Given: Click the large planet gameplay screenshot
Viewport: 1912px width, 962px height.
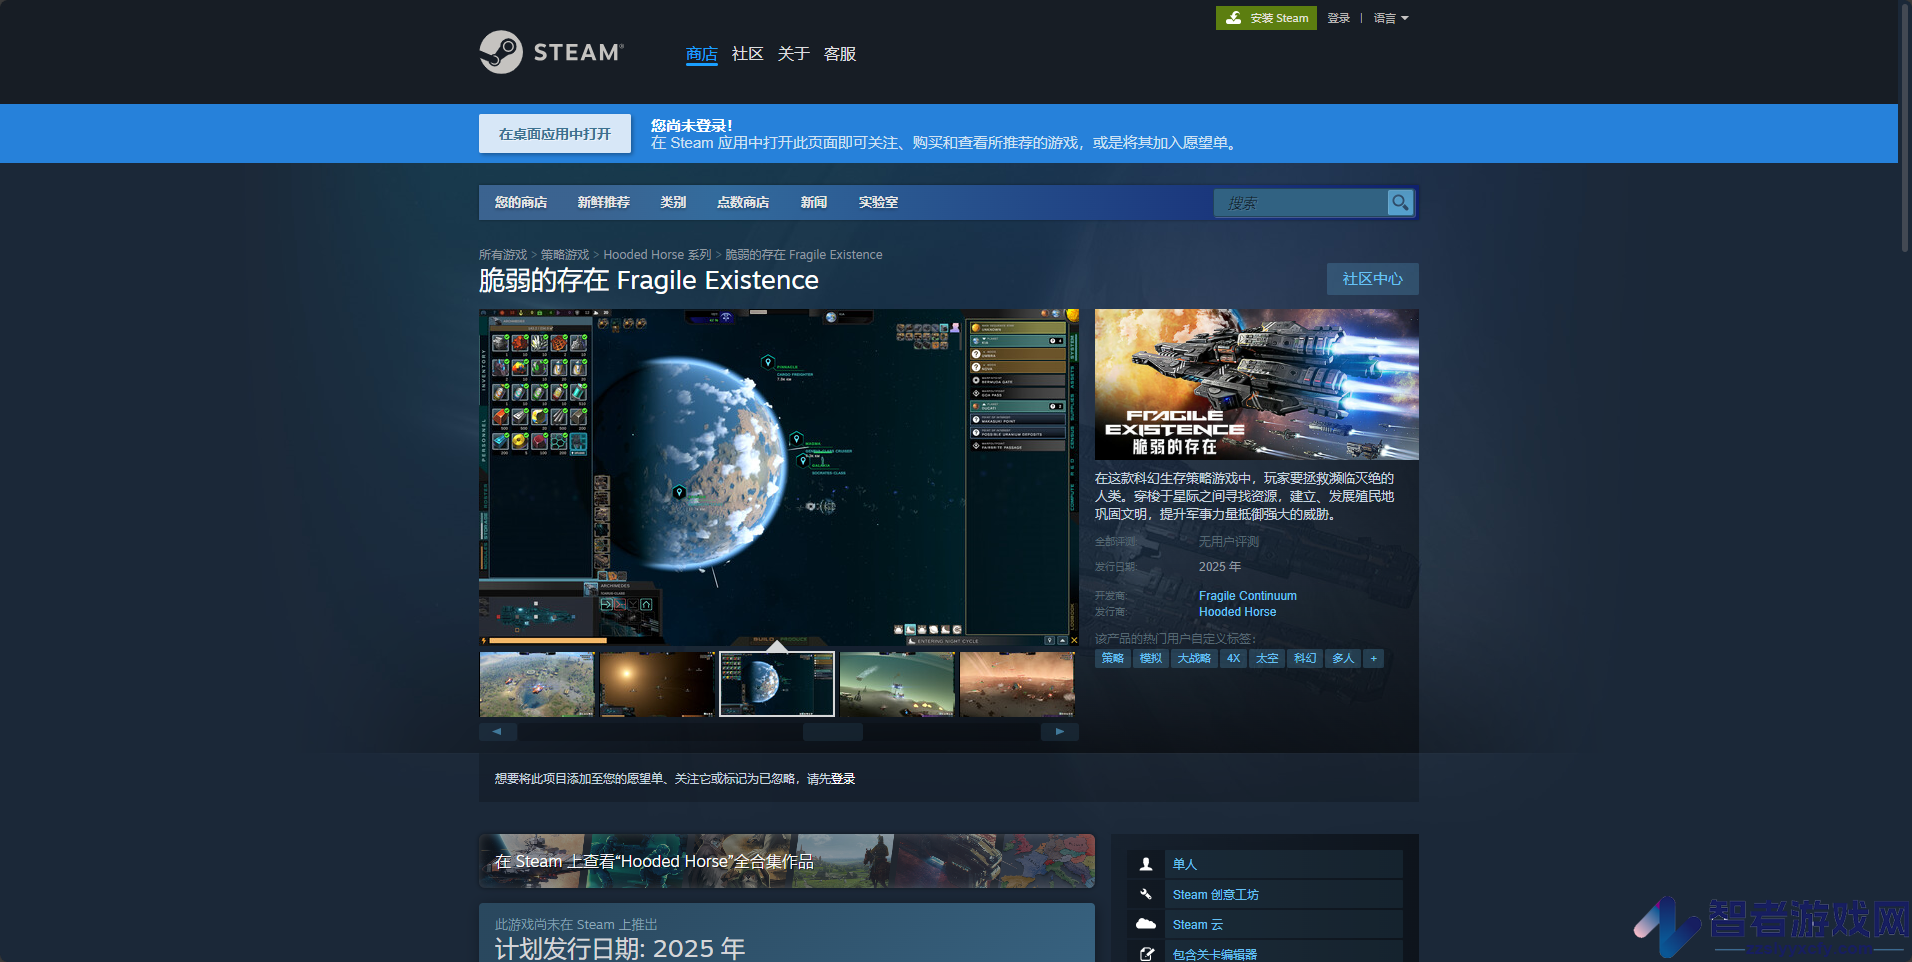Looking at the screenshot, I should [779, 477].
